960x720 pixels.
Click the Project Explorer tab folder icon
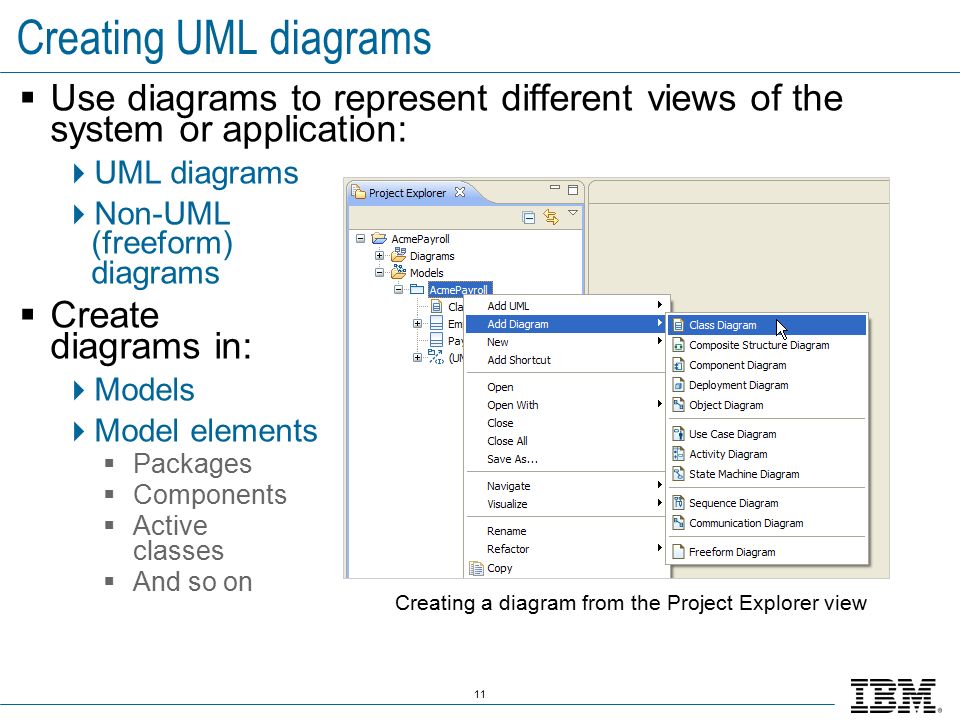pos(359,193)
